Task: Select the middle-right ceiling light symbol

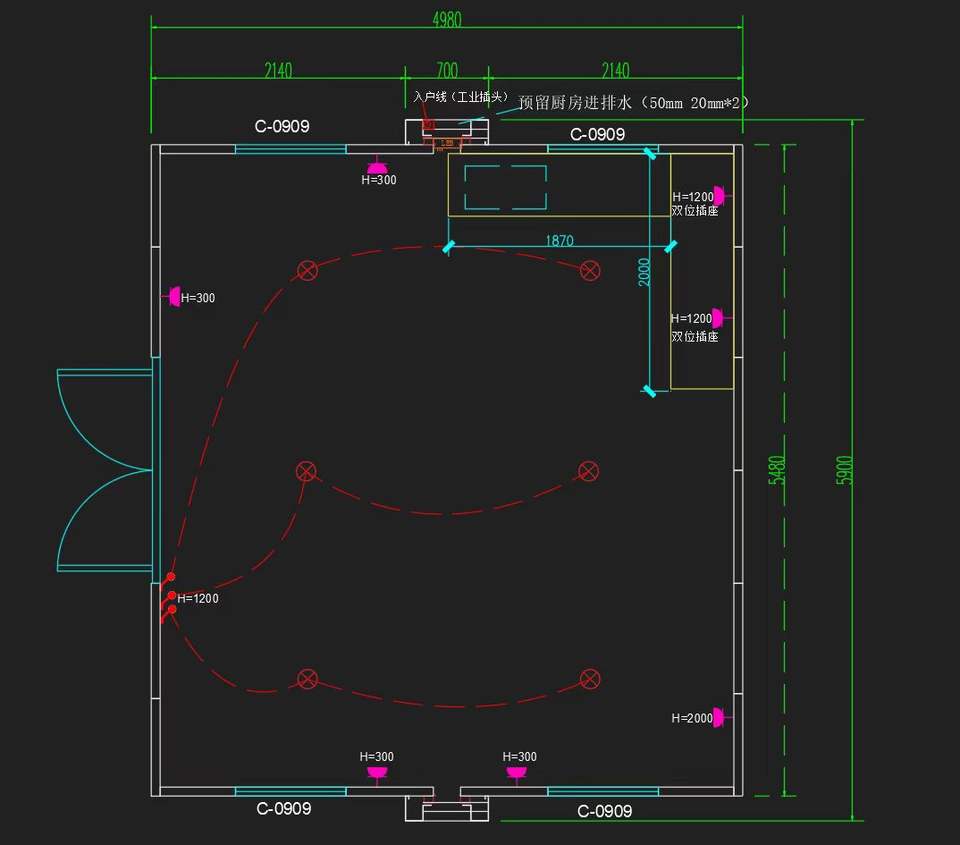Action: pyautogui.click(x=589, y=470)
